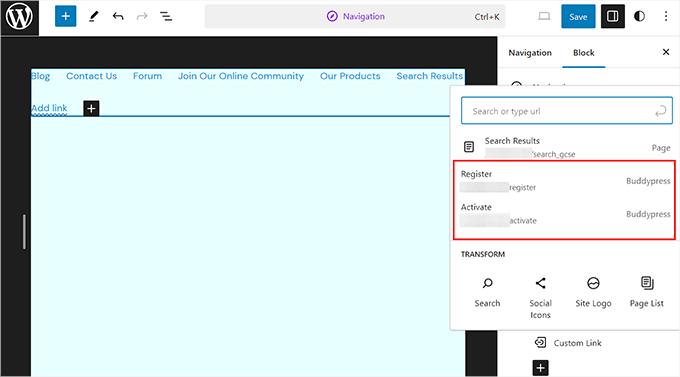Transform the block to Search
Screen dimensions: 680x377
tap(487, 292)
